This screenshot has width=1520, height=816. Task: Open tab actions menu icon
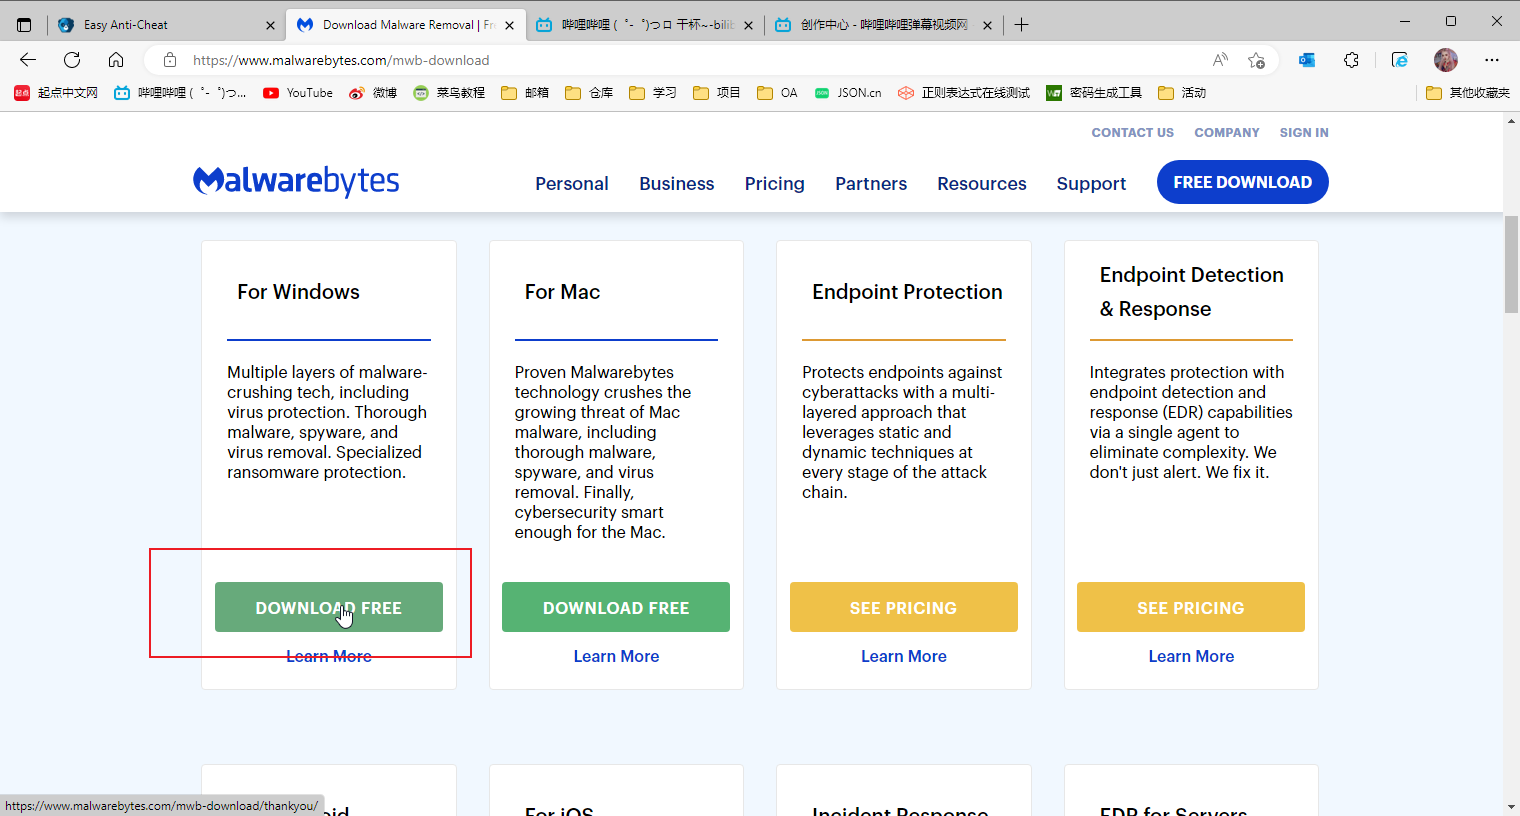24,25
